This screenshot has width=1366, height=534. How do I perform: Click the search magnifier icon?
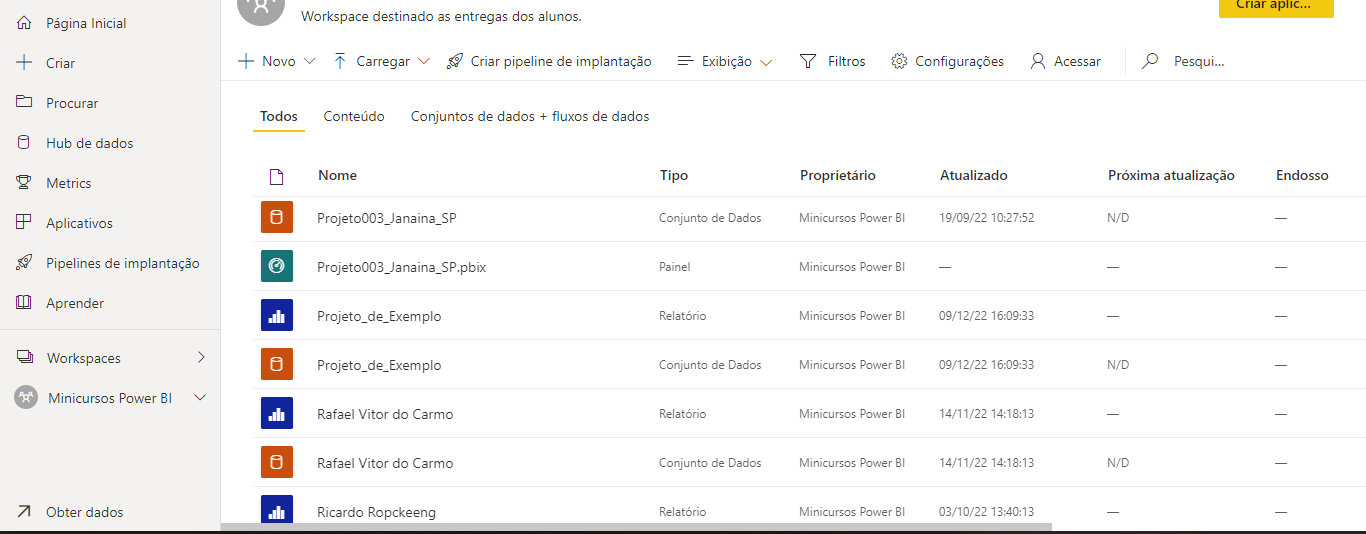1150,61
